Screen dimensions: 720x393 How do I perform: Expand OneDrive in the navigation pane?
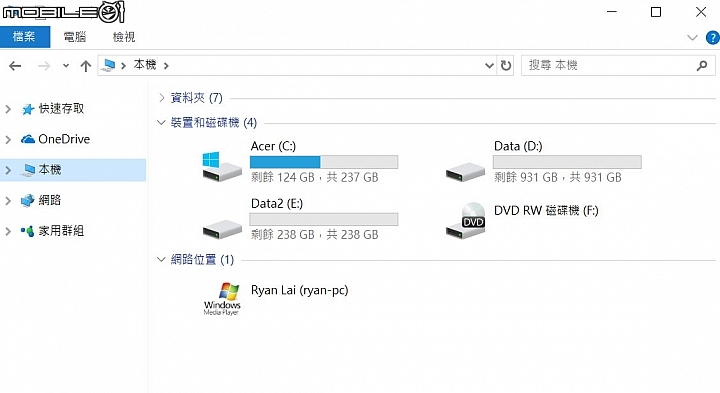8,139
